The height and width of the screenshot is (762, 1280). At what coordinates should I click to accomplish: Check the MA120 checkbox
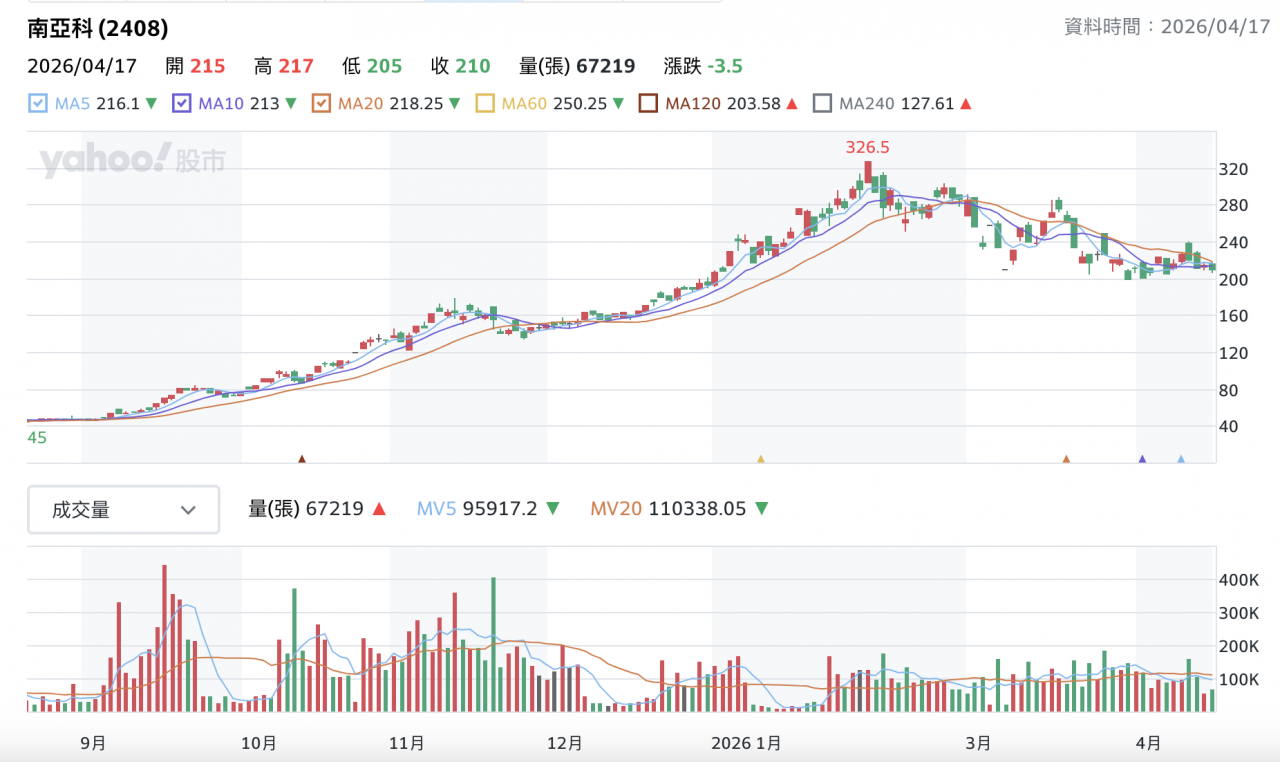click(x=648, y=103)
